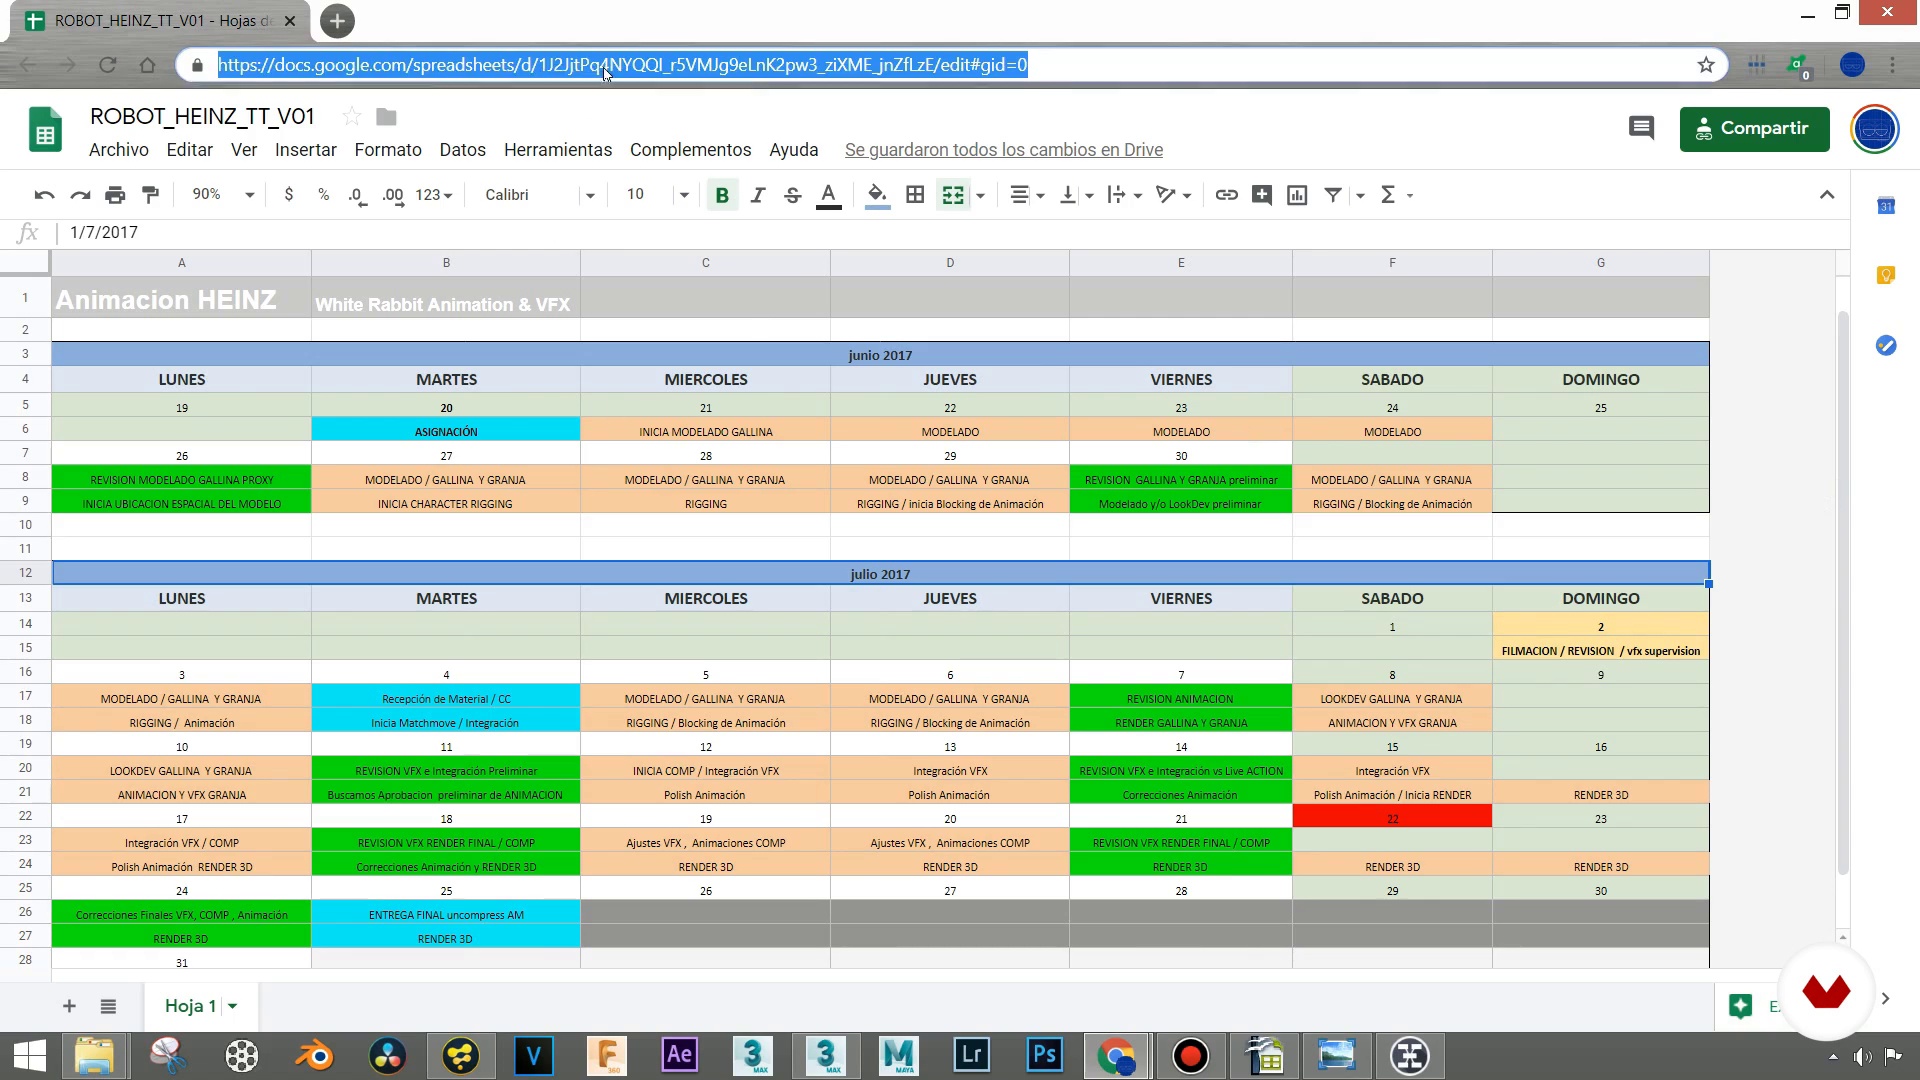1920x1080 pixels.
Task: Open the Herramientas menu
Action: (558, 150)
